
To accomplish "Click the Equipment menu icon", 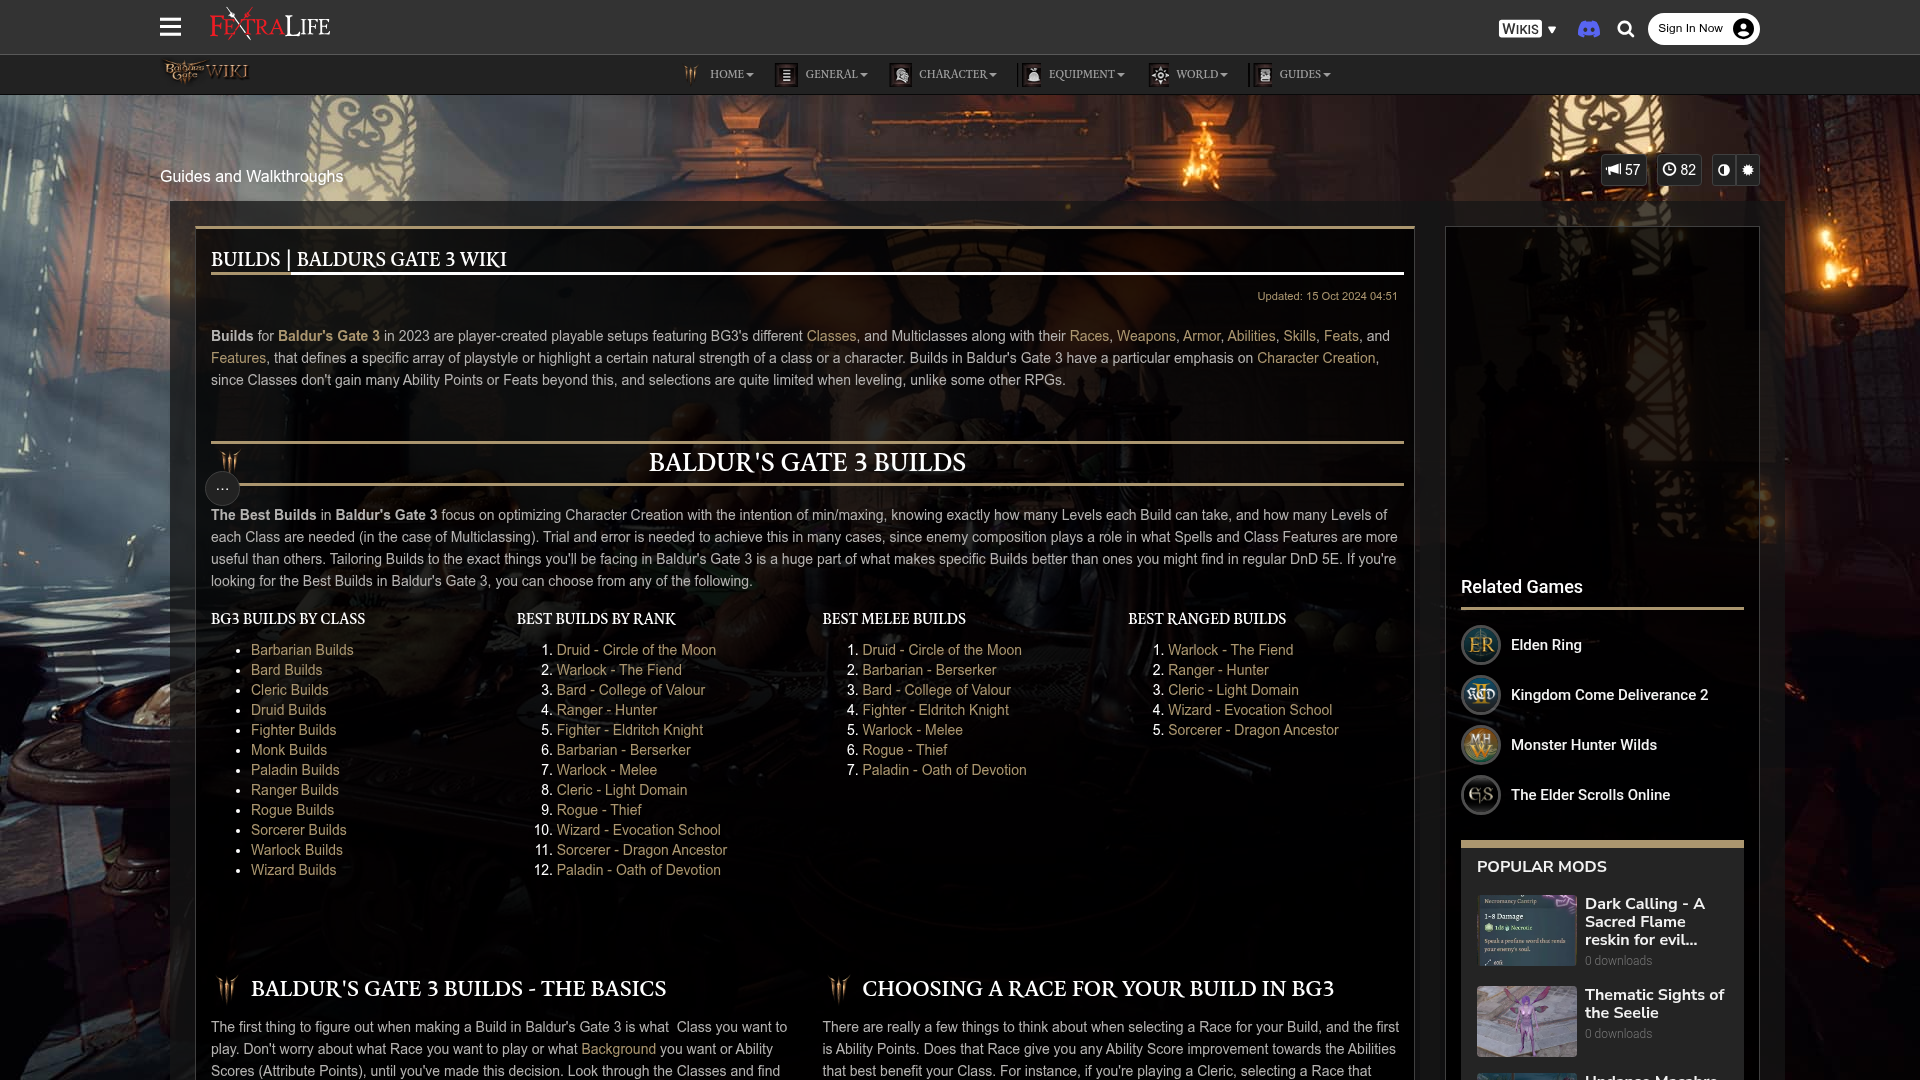I will (1033, 74).
